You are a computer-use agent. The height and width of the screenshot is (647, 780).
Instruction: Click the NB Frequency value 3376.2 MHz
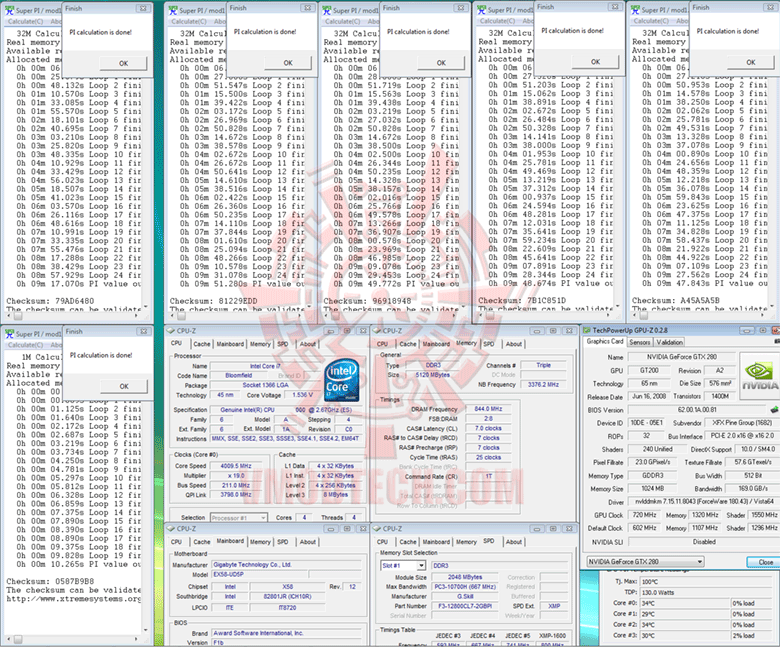point(543,384)
